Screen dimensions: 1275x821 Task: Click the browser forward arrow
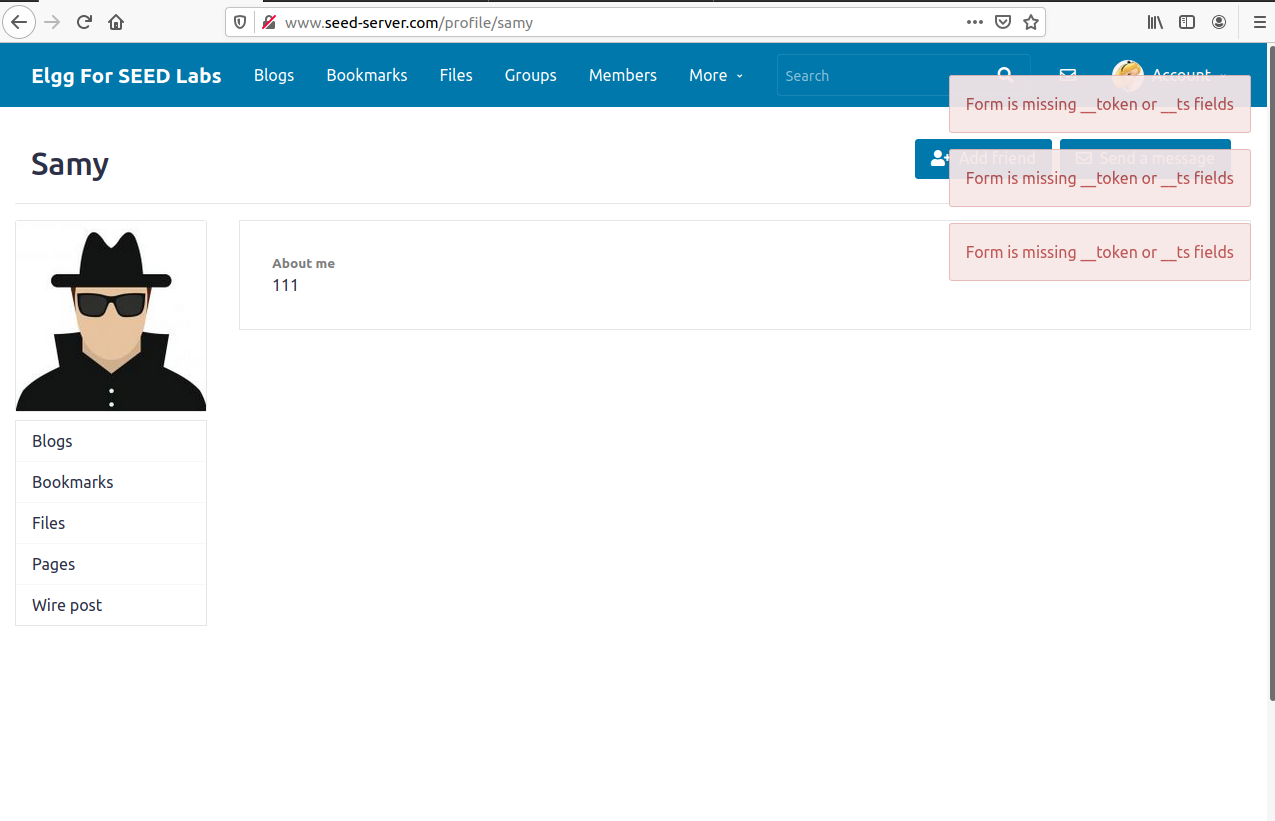click(x=52, y=22)
